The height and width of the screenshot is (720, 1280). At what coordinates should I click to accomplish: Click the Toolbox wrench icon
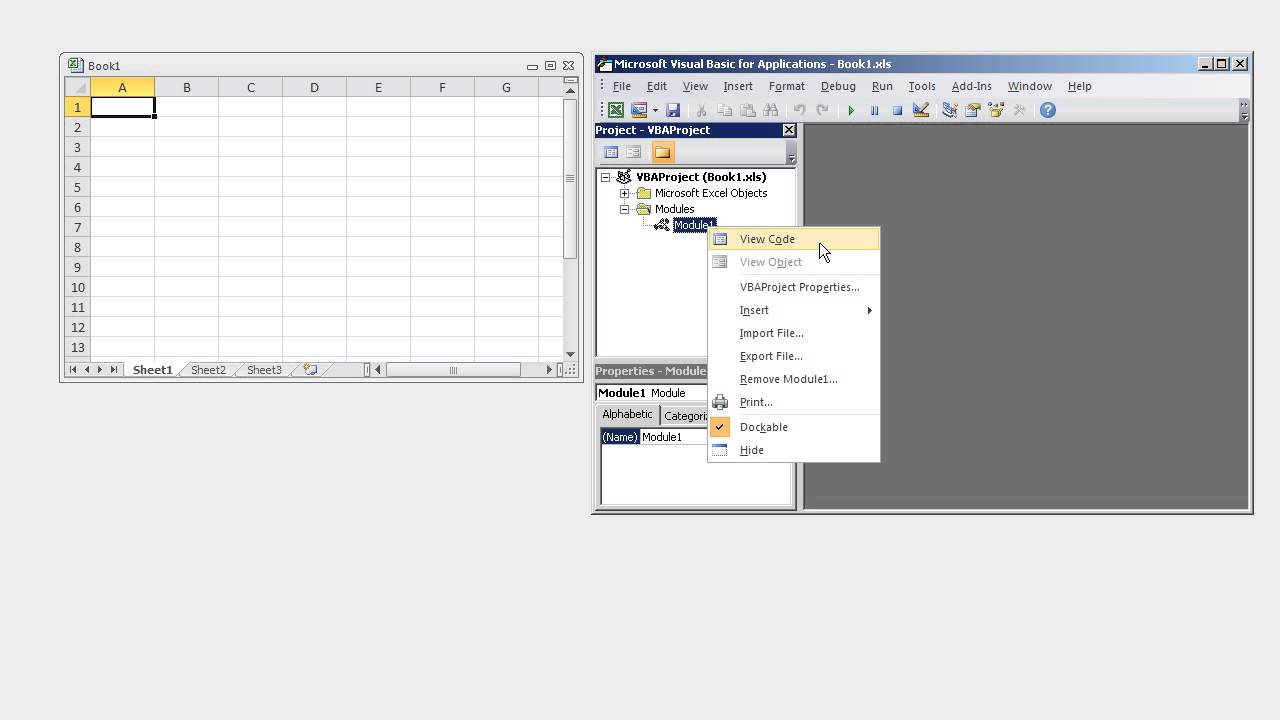tap(1019, 110)
